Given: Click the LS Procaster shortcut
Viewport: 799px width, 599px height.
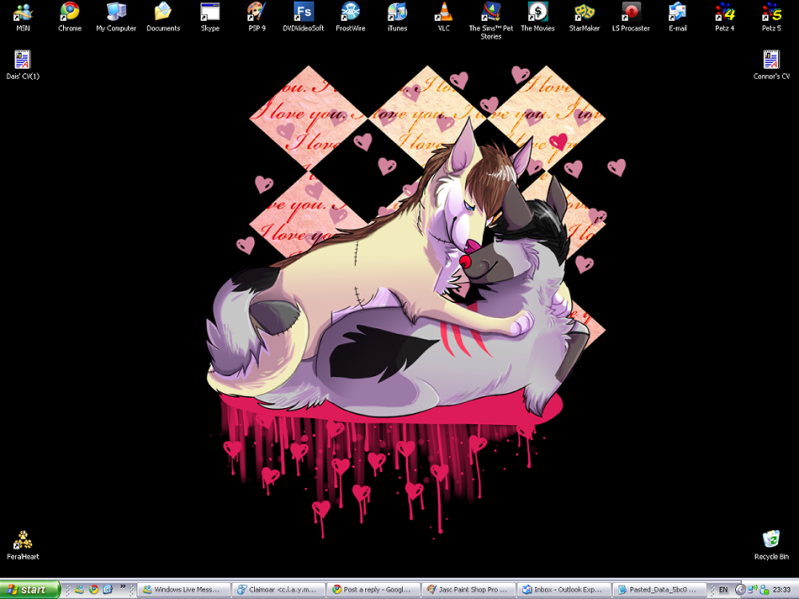Looking at the screenshot, I should (631, 16).
